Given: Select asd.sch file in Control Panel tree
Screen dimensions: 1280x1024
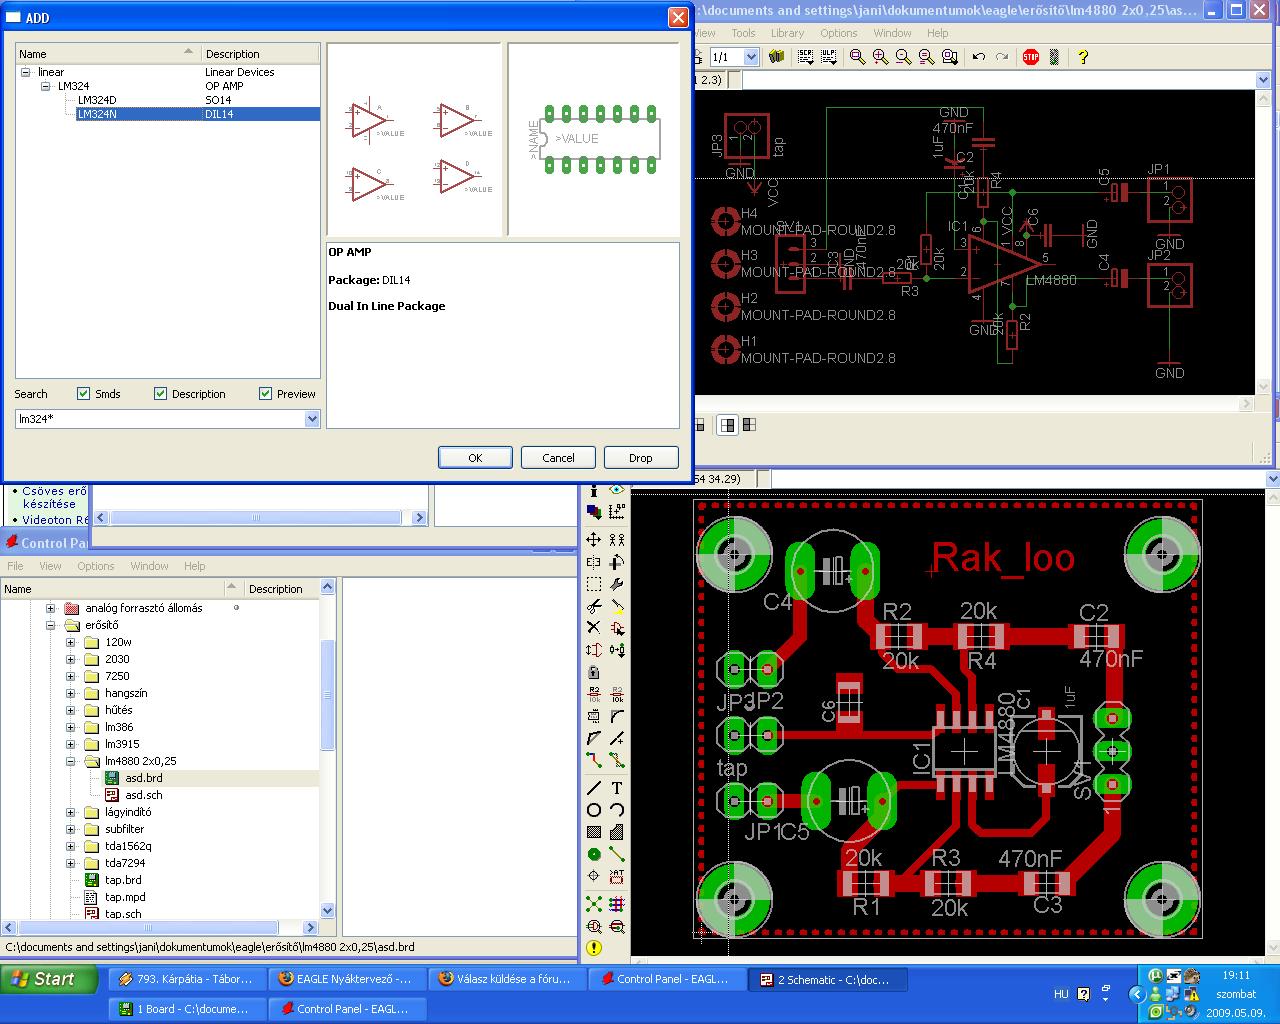Looking at the screenshot, I should click(143, 795).
